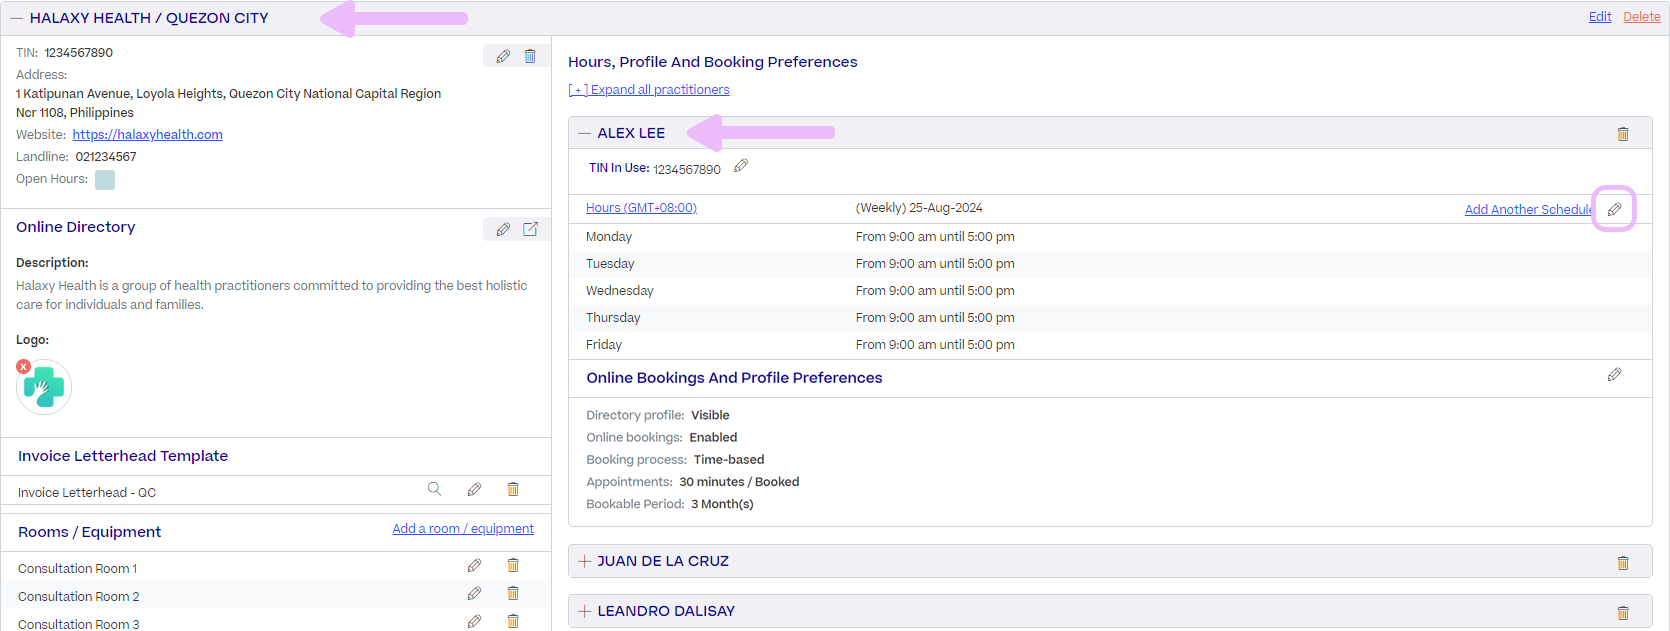The height and width of the screenshot is (631, 1670).
Task: Delete Consultation Room 3
Action: point(513,622)
